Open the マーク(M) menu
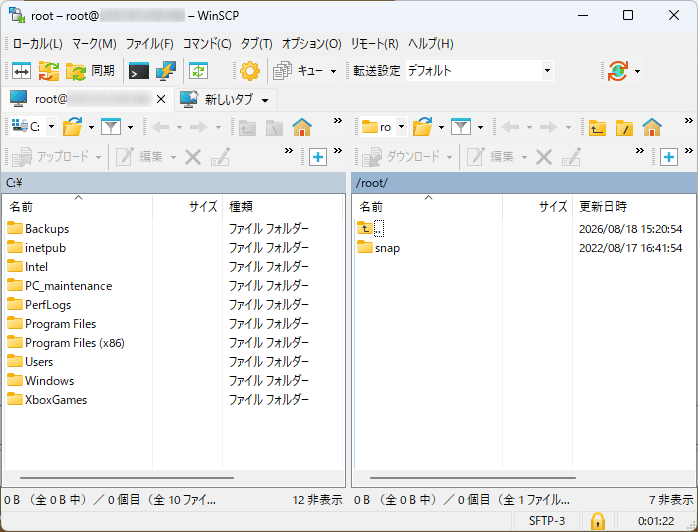 click(x=94, y=44)
